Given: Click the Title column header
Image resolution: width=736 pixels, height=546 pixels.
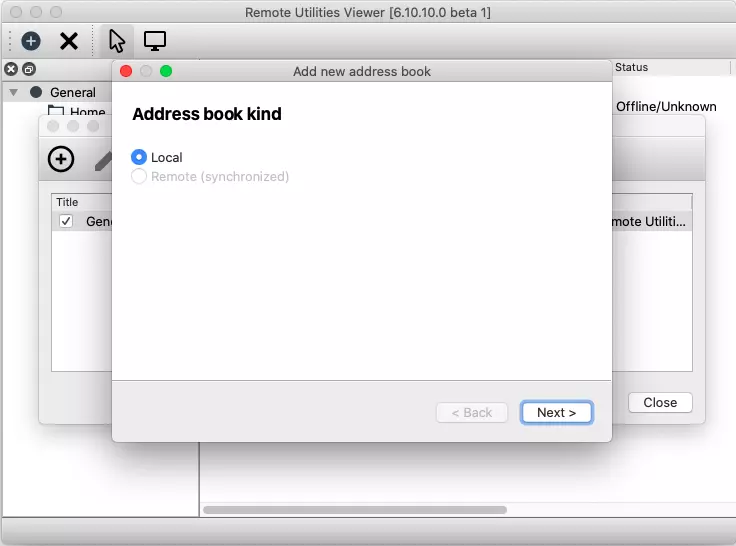Looking at the screenshot, I should tap(68, 202).
